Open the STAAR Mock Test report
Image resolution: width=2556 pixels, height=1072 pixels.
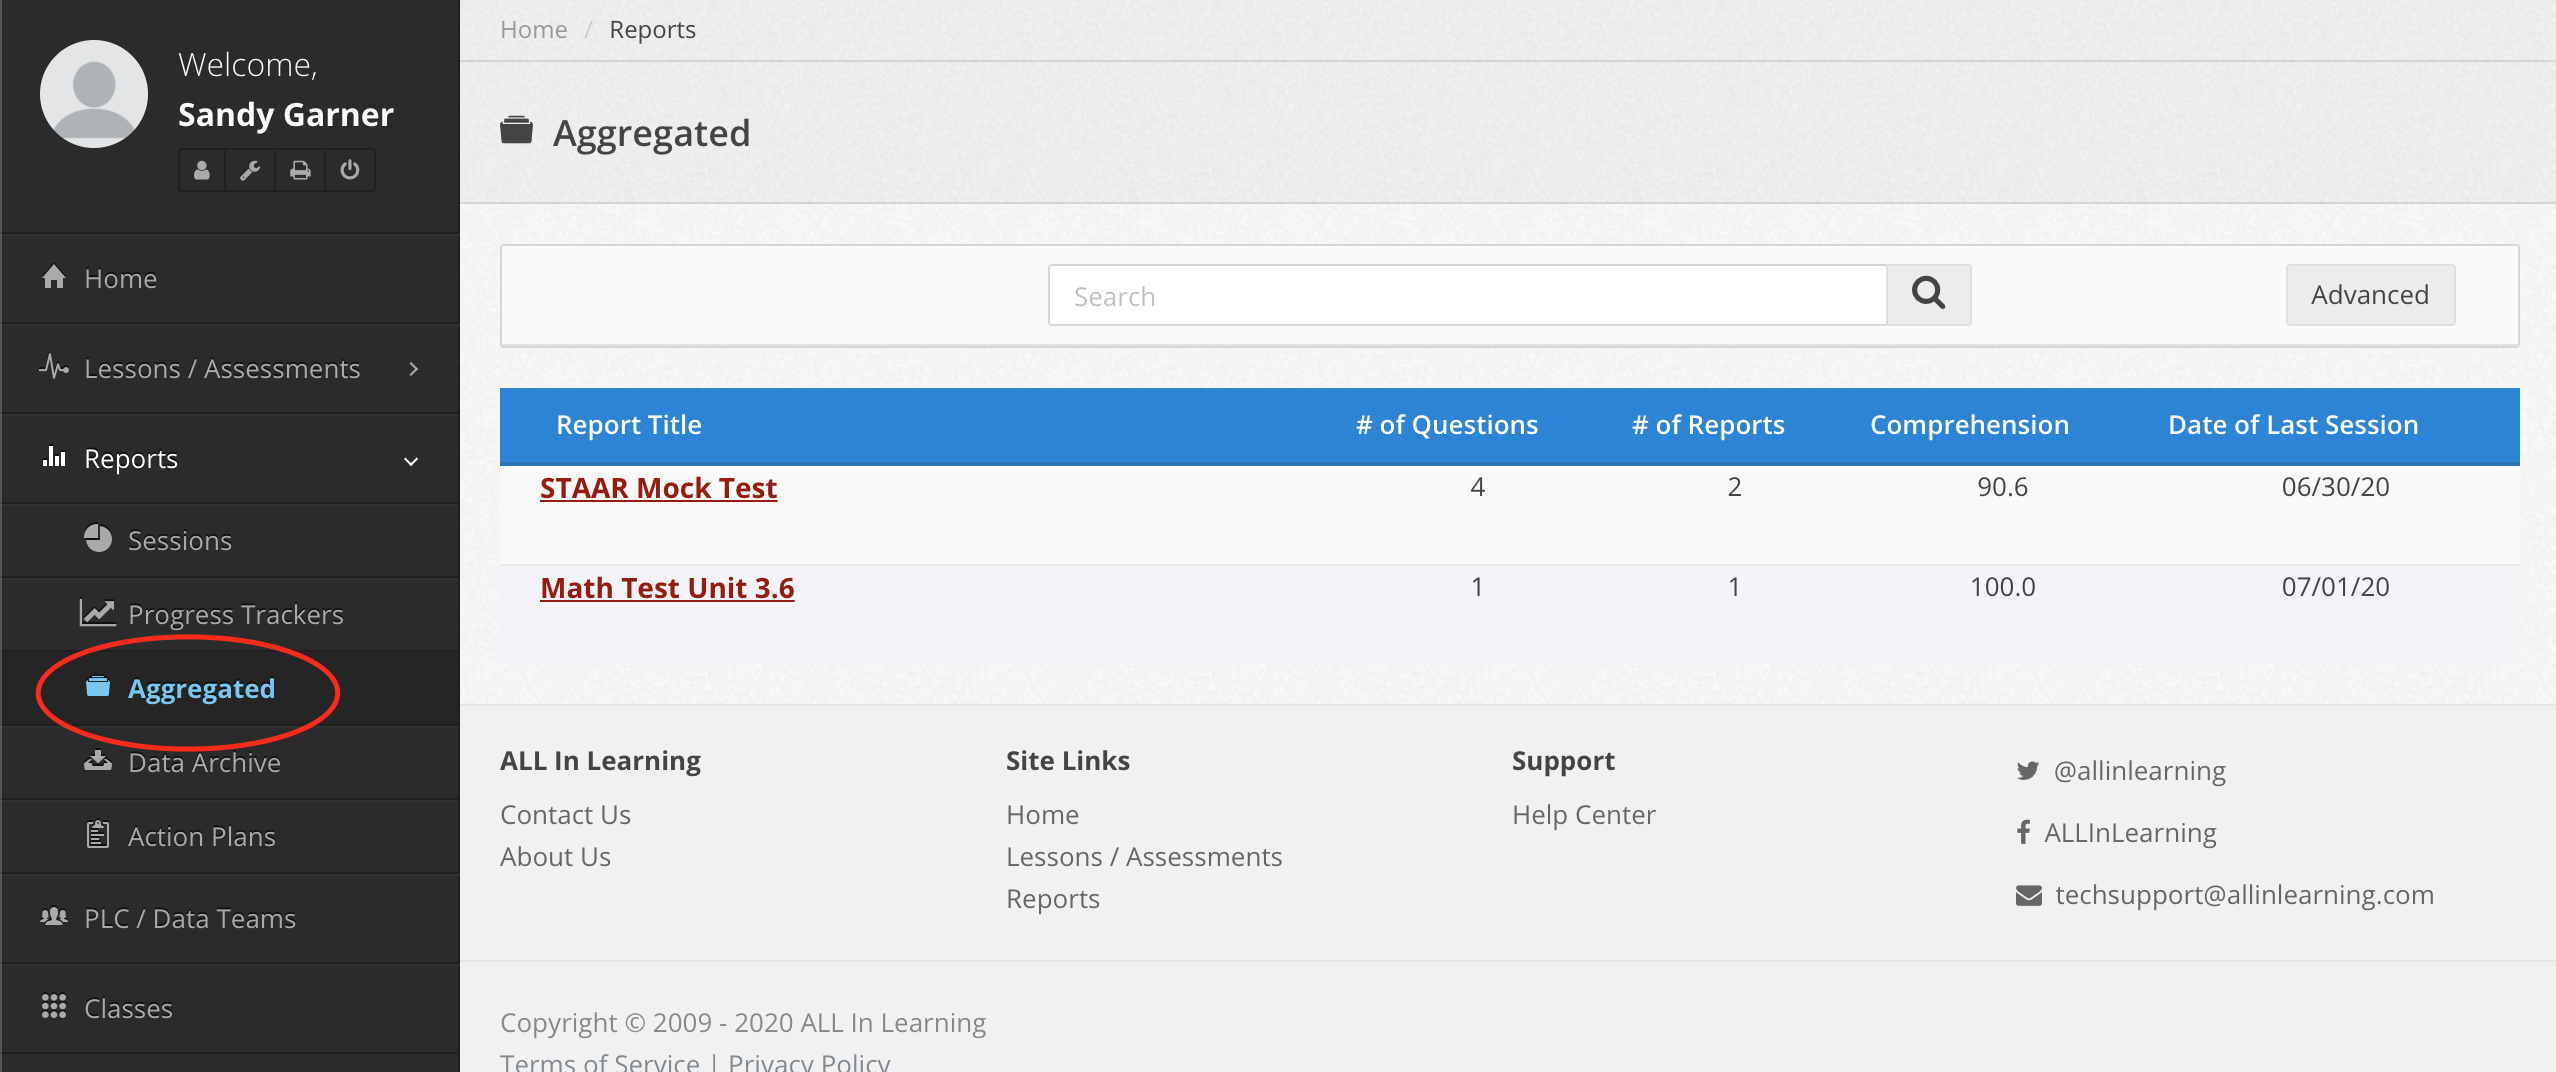pos(658,488)
